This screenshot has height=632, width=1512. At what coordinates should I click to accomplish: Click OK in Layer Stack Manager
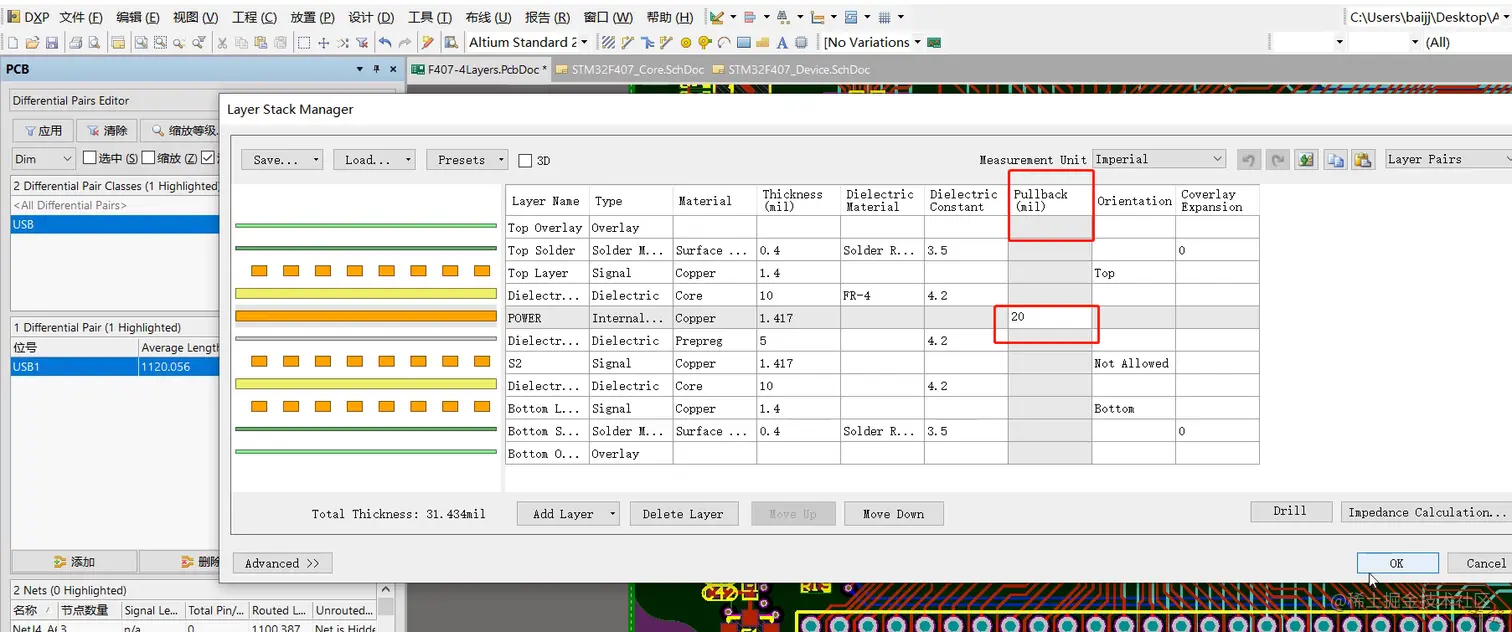tap(1397, 563)
